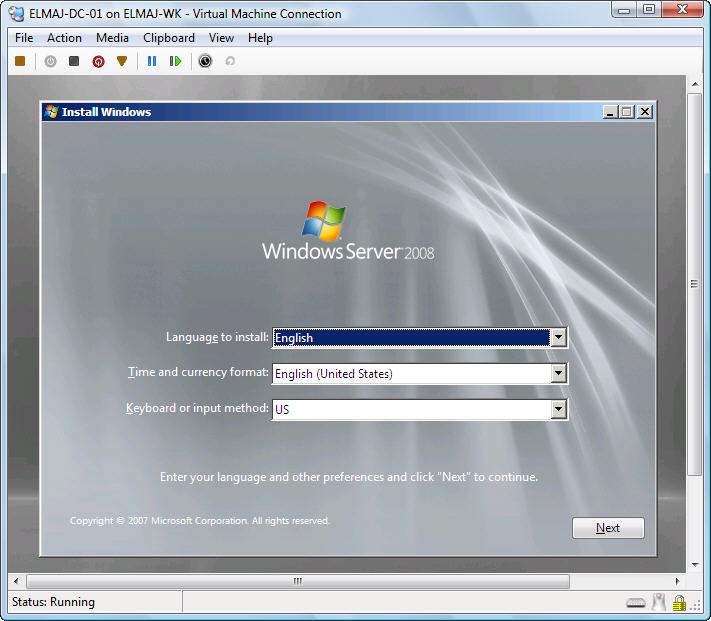Click the orange Save state toolbar icon

coord(122,61)
